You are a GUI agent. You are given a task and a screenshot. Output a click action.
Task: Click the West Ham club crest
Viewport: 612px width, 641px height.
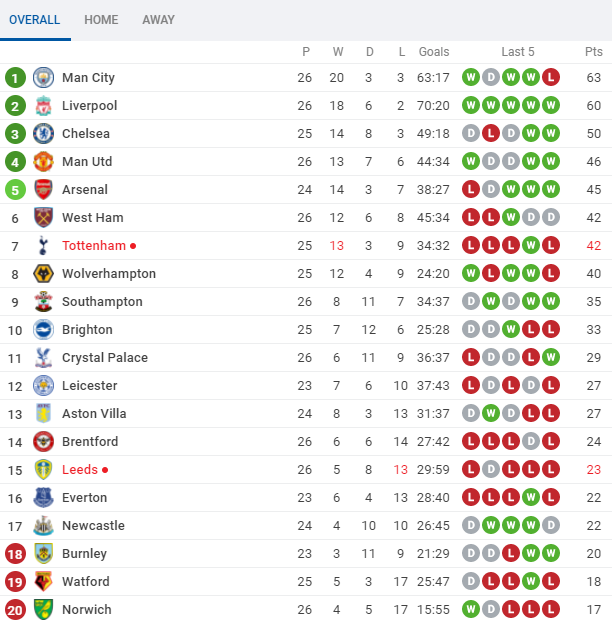[x=43, y=218]
